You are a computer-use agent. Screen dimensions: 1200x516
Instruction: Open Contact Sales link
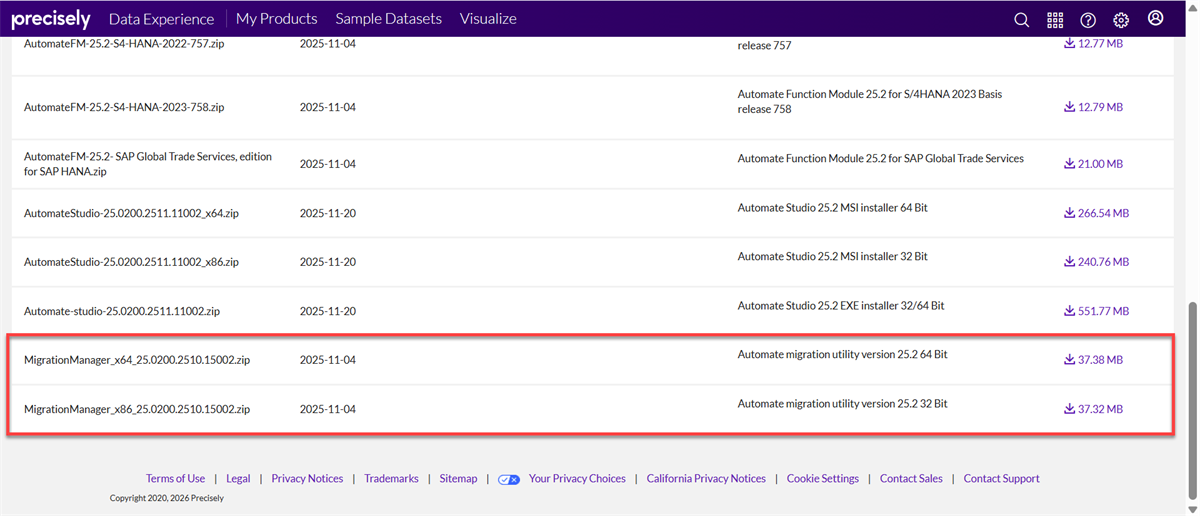[x=911, y=479]
